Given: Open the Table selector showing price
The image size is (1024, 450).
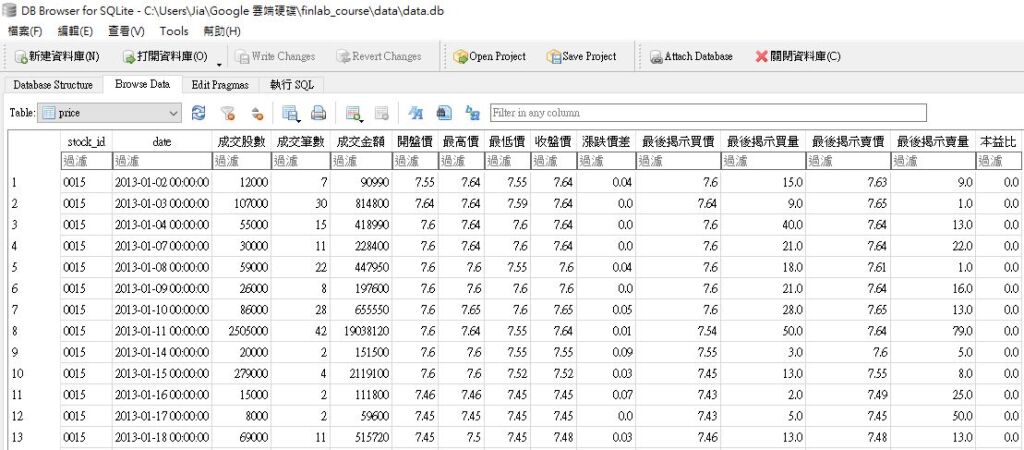Looking at the screenshot, I should 109,113.
